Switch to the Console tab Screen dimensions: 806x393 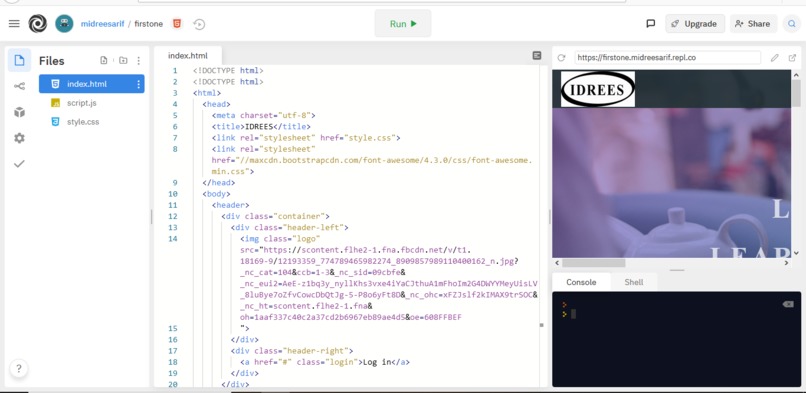(x=581, y=282)
